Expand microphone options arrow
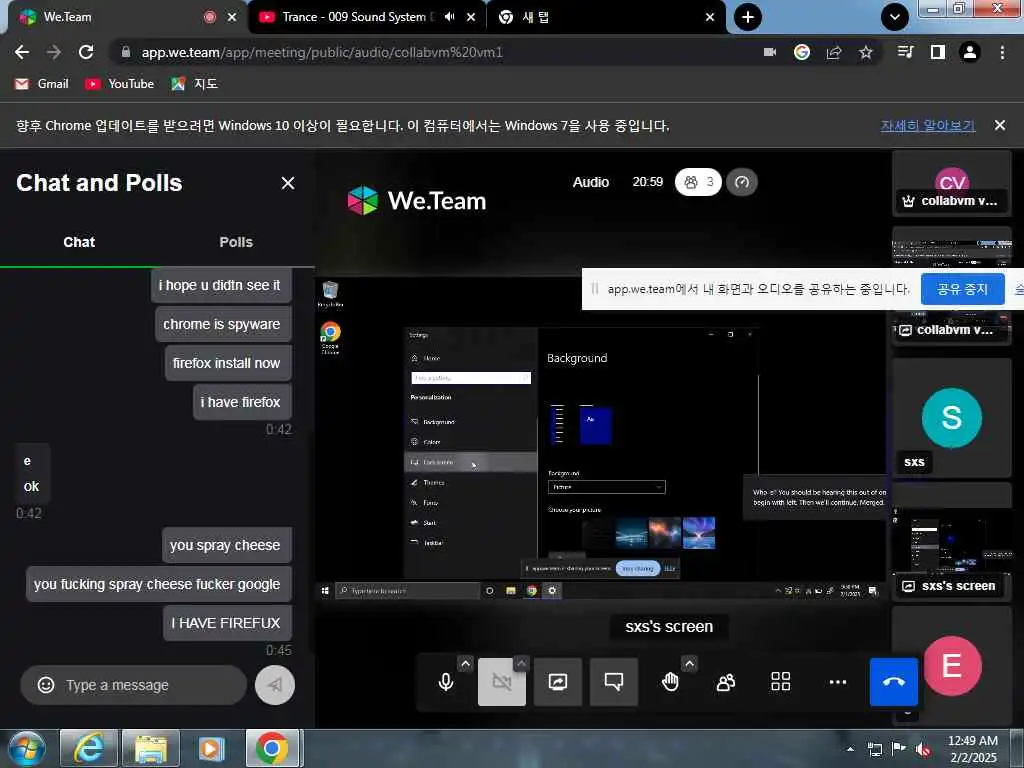This screenshot has height=768, width=1024. [x=465, y=664]
